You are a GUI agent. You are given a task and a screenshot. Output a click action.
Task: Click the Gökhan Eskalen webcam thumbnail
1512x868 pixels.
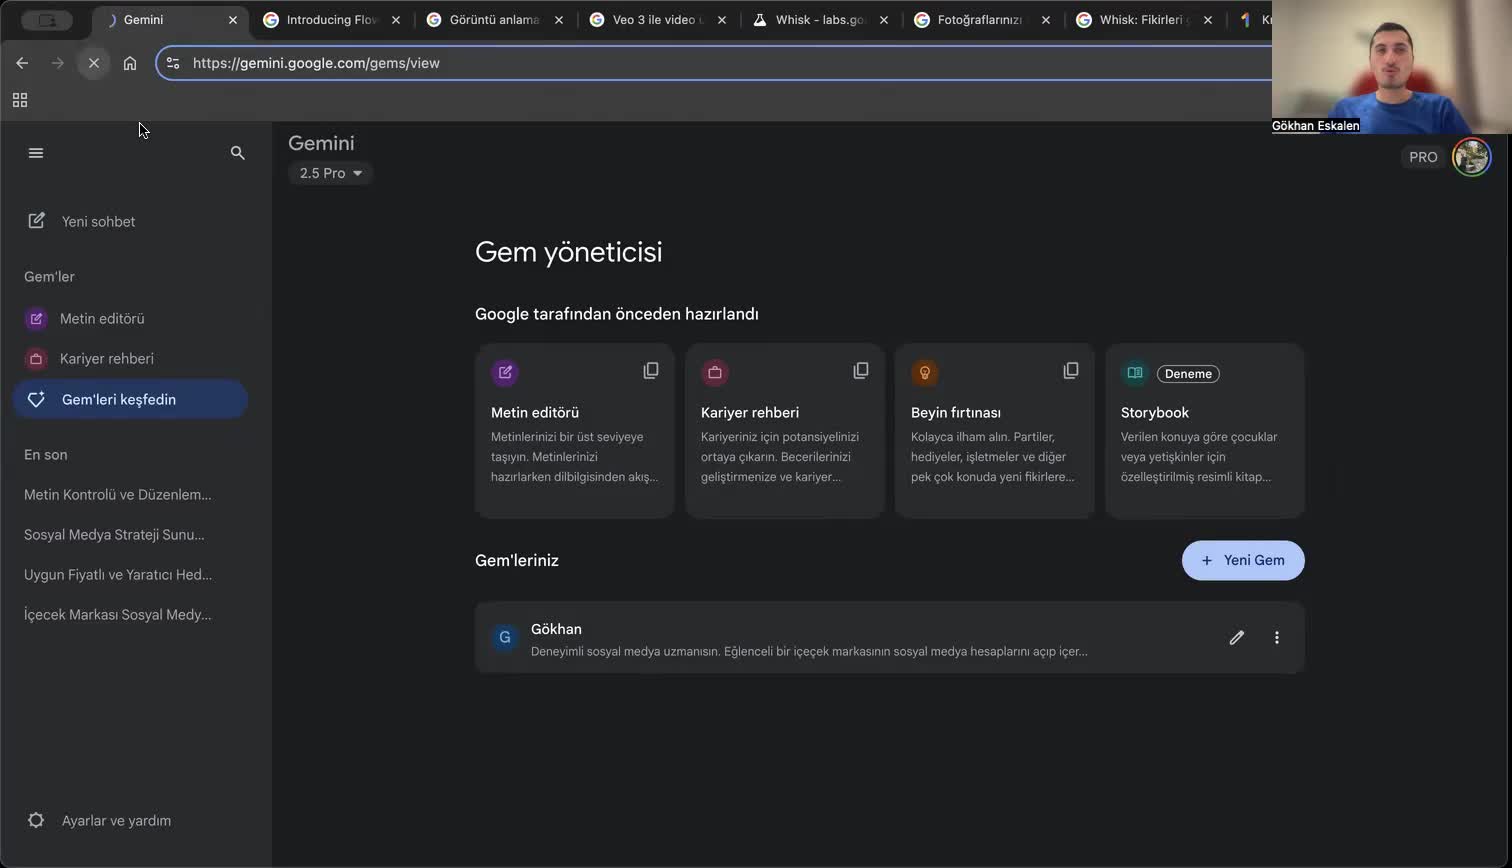pyautogui.click(x=1392, y=67)
